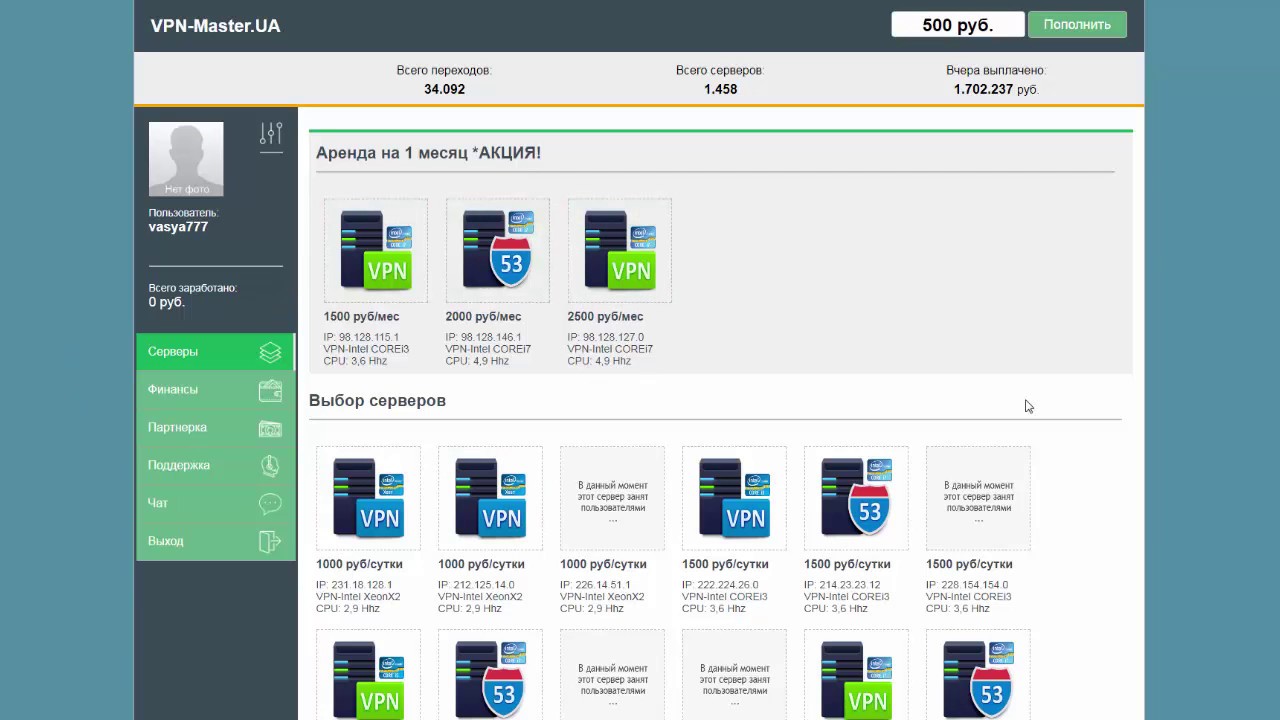Click the VPN-Master.UA logo
Screen dimensions: 1280x720
coord(215,26)
